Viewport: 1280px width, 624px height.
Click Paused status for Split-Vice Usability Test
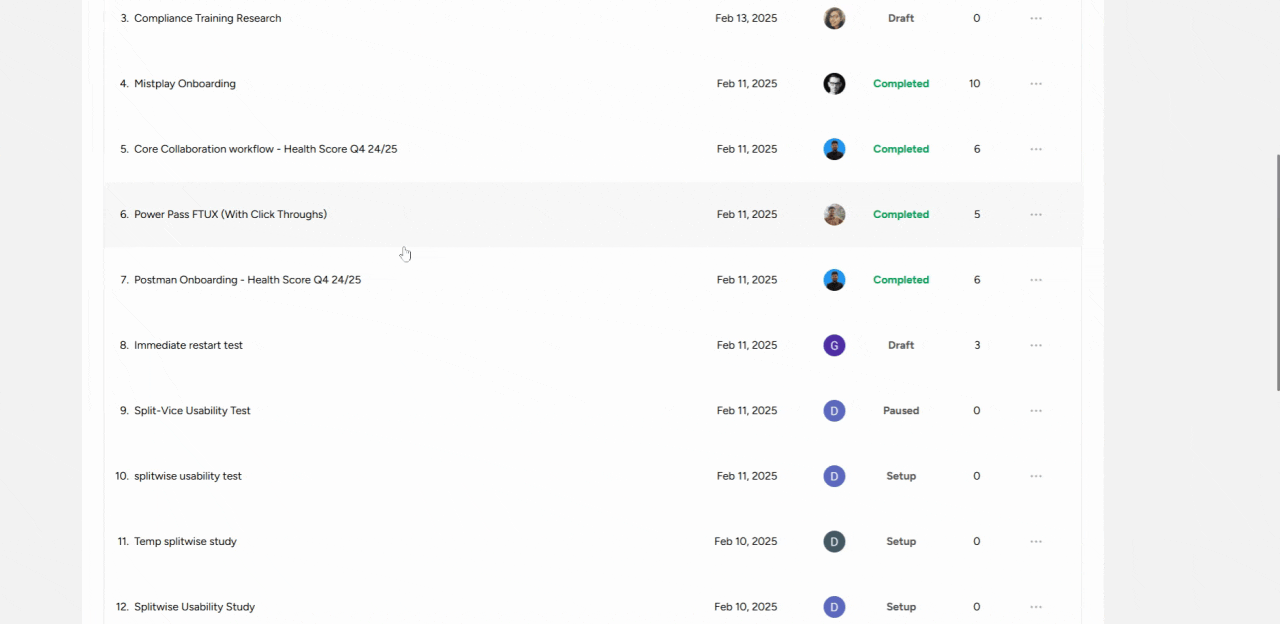[901, 411]
